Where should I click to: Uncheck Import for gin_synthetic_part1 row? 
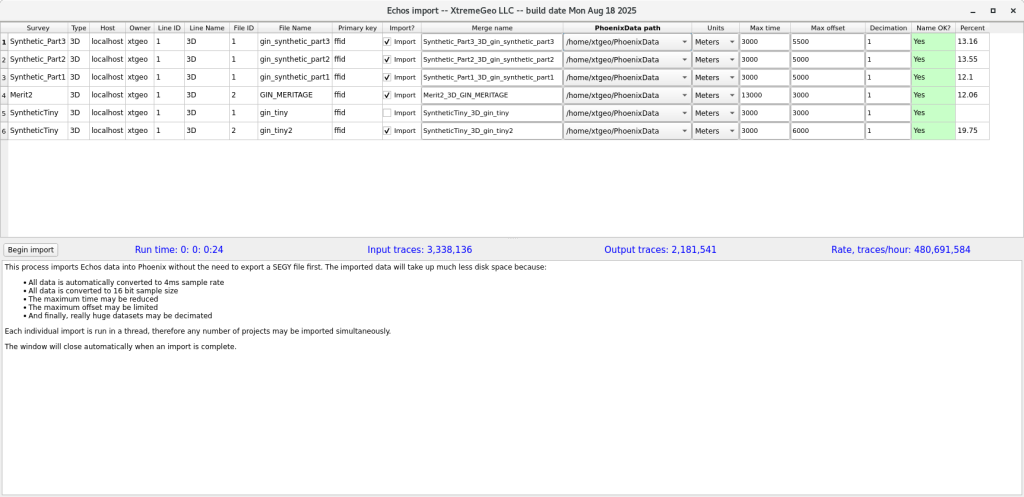(x=387, y=77)
